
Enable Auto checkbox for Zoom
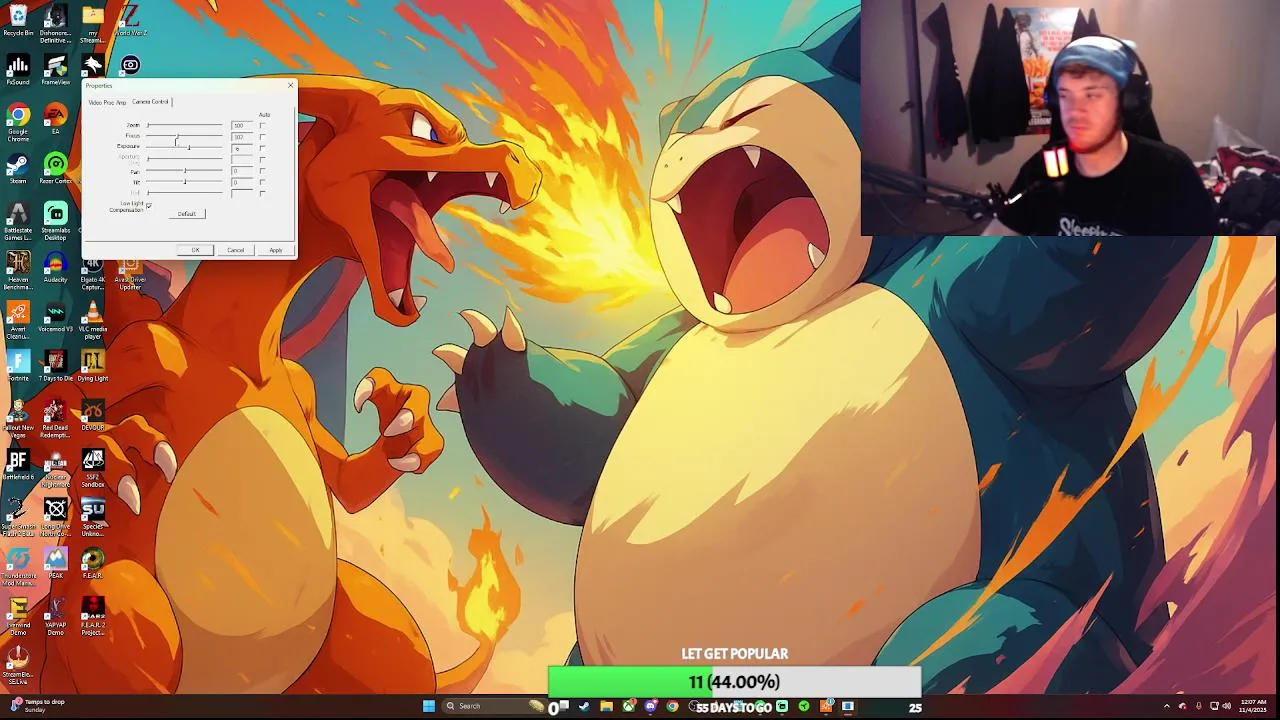click(262, 125)
